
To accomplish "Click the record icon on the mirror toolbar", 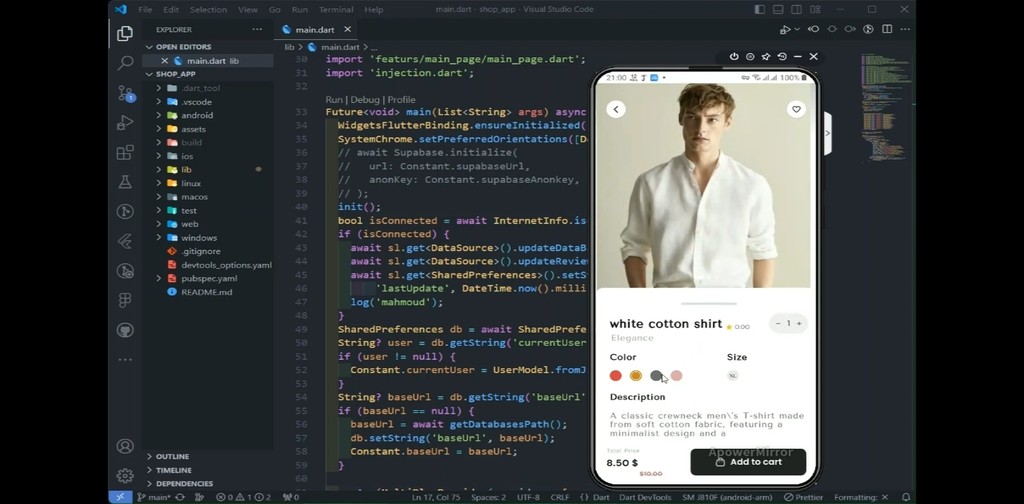I will 750,57.
